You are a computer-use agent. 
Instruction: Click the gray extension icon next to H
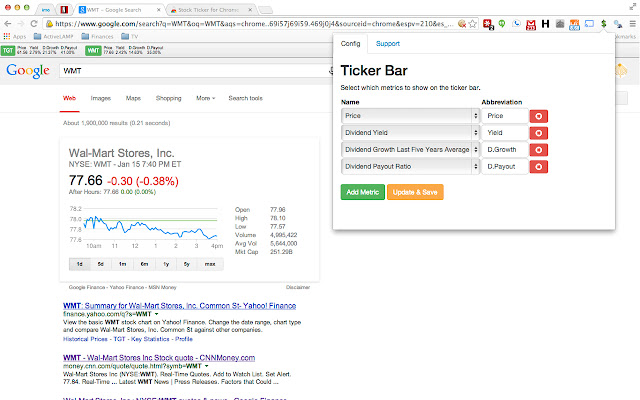[560, 24]
